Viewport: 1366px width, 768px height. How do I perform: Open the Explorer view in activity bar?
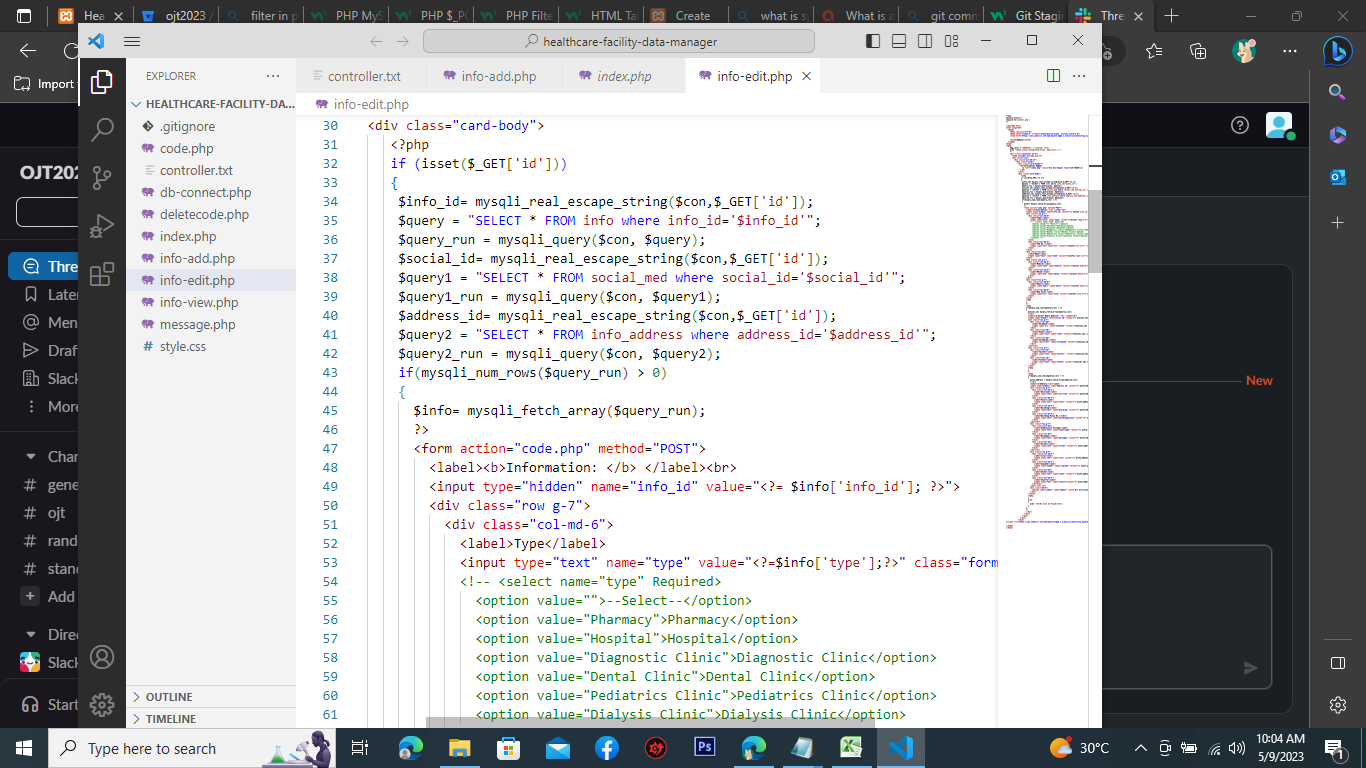[x=102, y=83]
